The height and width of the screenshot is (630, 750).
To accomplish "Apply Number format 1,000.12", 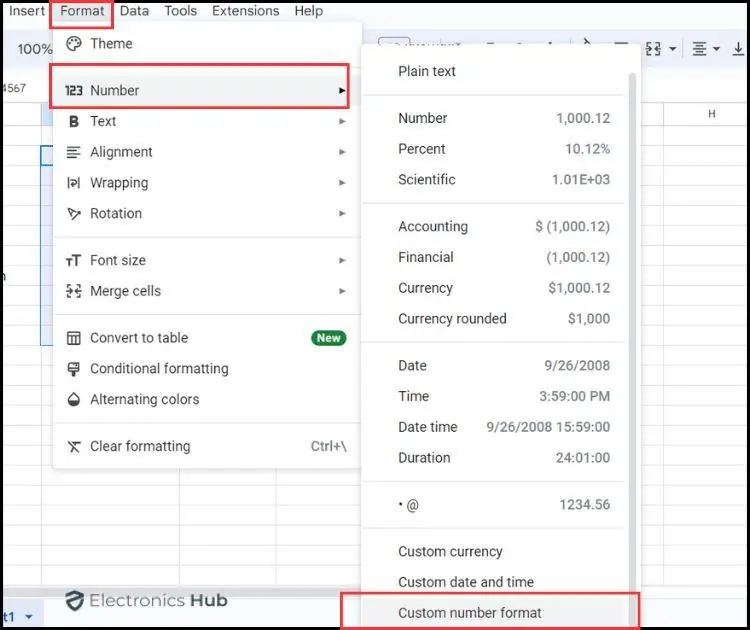I will click(x=495, y=118).
